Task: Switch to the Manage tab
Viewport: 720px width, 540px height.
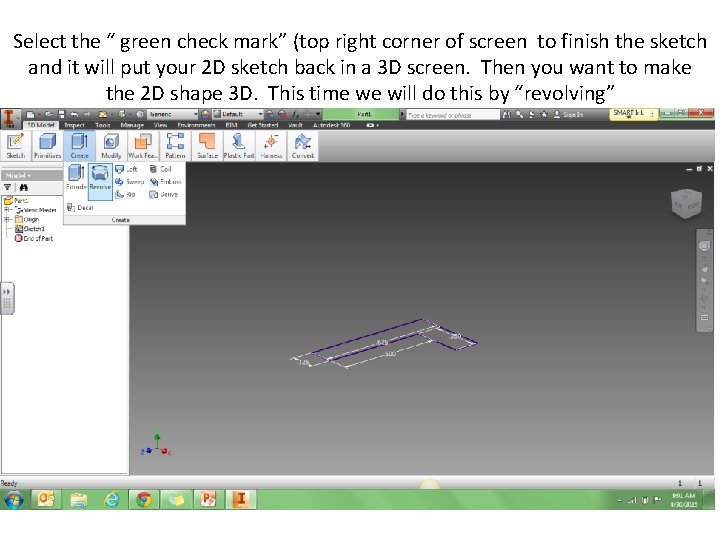Action: tap(132, 125)
